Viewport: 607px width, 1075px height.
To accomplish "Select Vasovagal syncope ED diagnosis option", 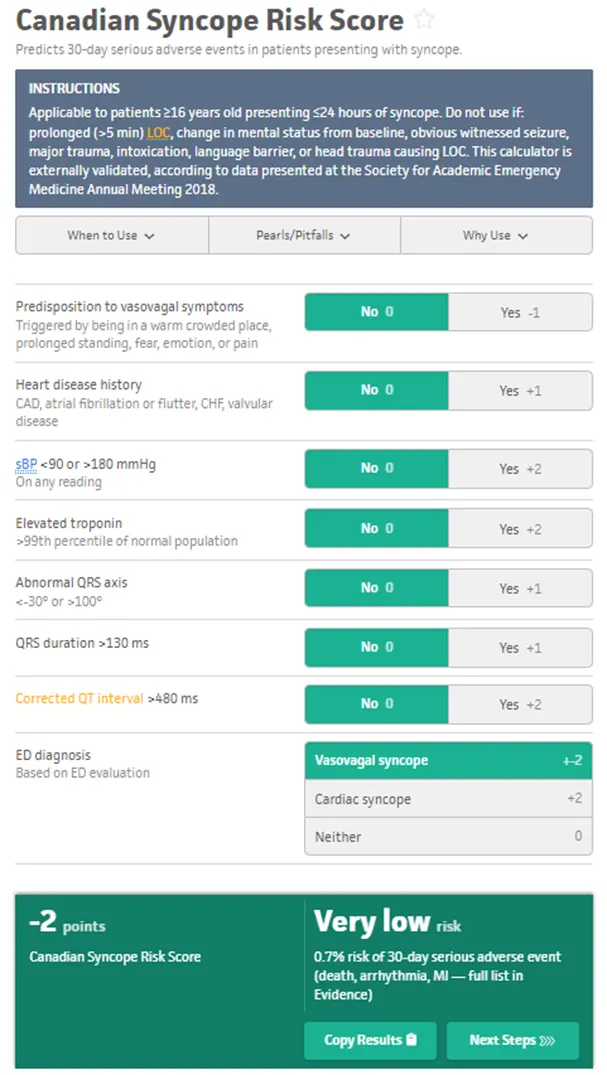I will tap(448, 761).
